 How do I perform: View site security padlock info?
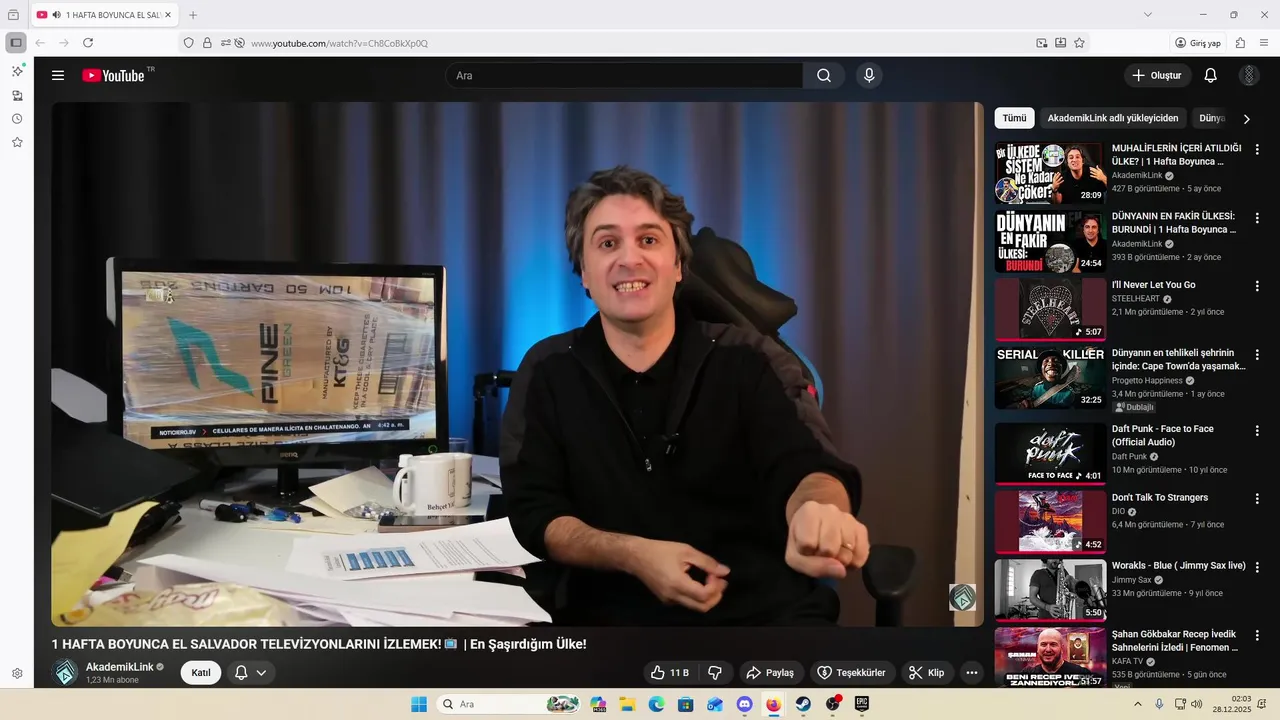point(207,43)
